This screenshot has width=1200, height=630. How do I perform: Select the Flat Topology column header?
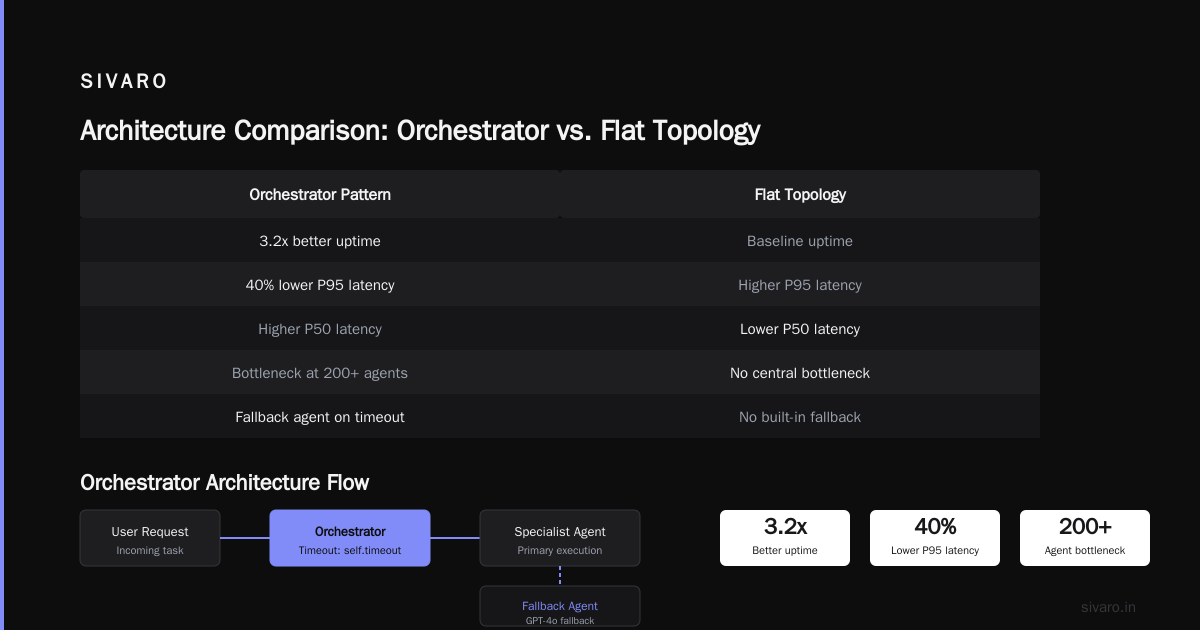click(x=800, y=194)
